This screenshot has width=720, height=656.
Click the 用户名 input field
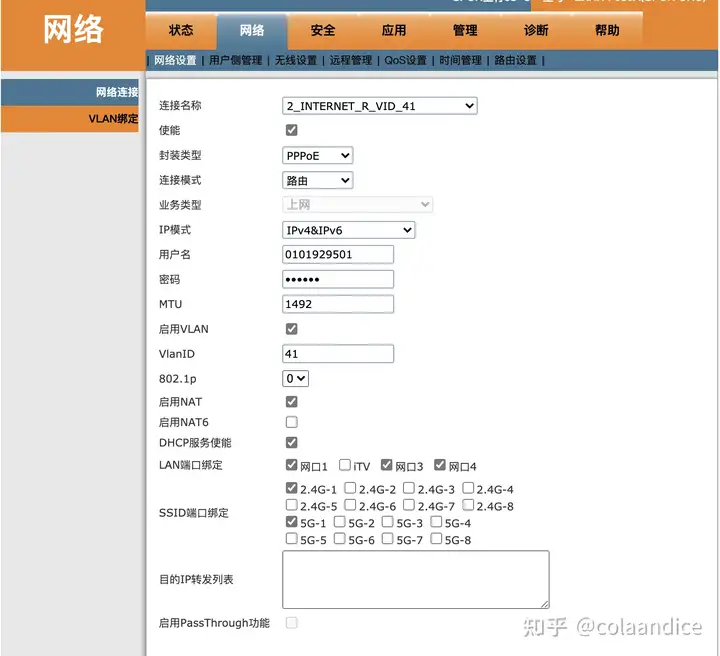coord(338,254)
